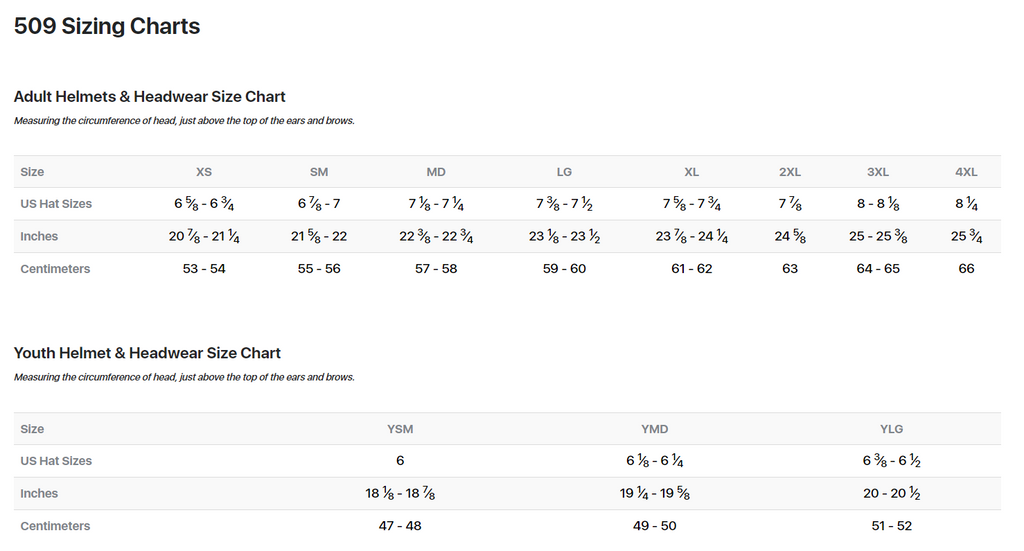Click the XS column header in adult chart
1024x551 pixels.
[204, 172]
